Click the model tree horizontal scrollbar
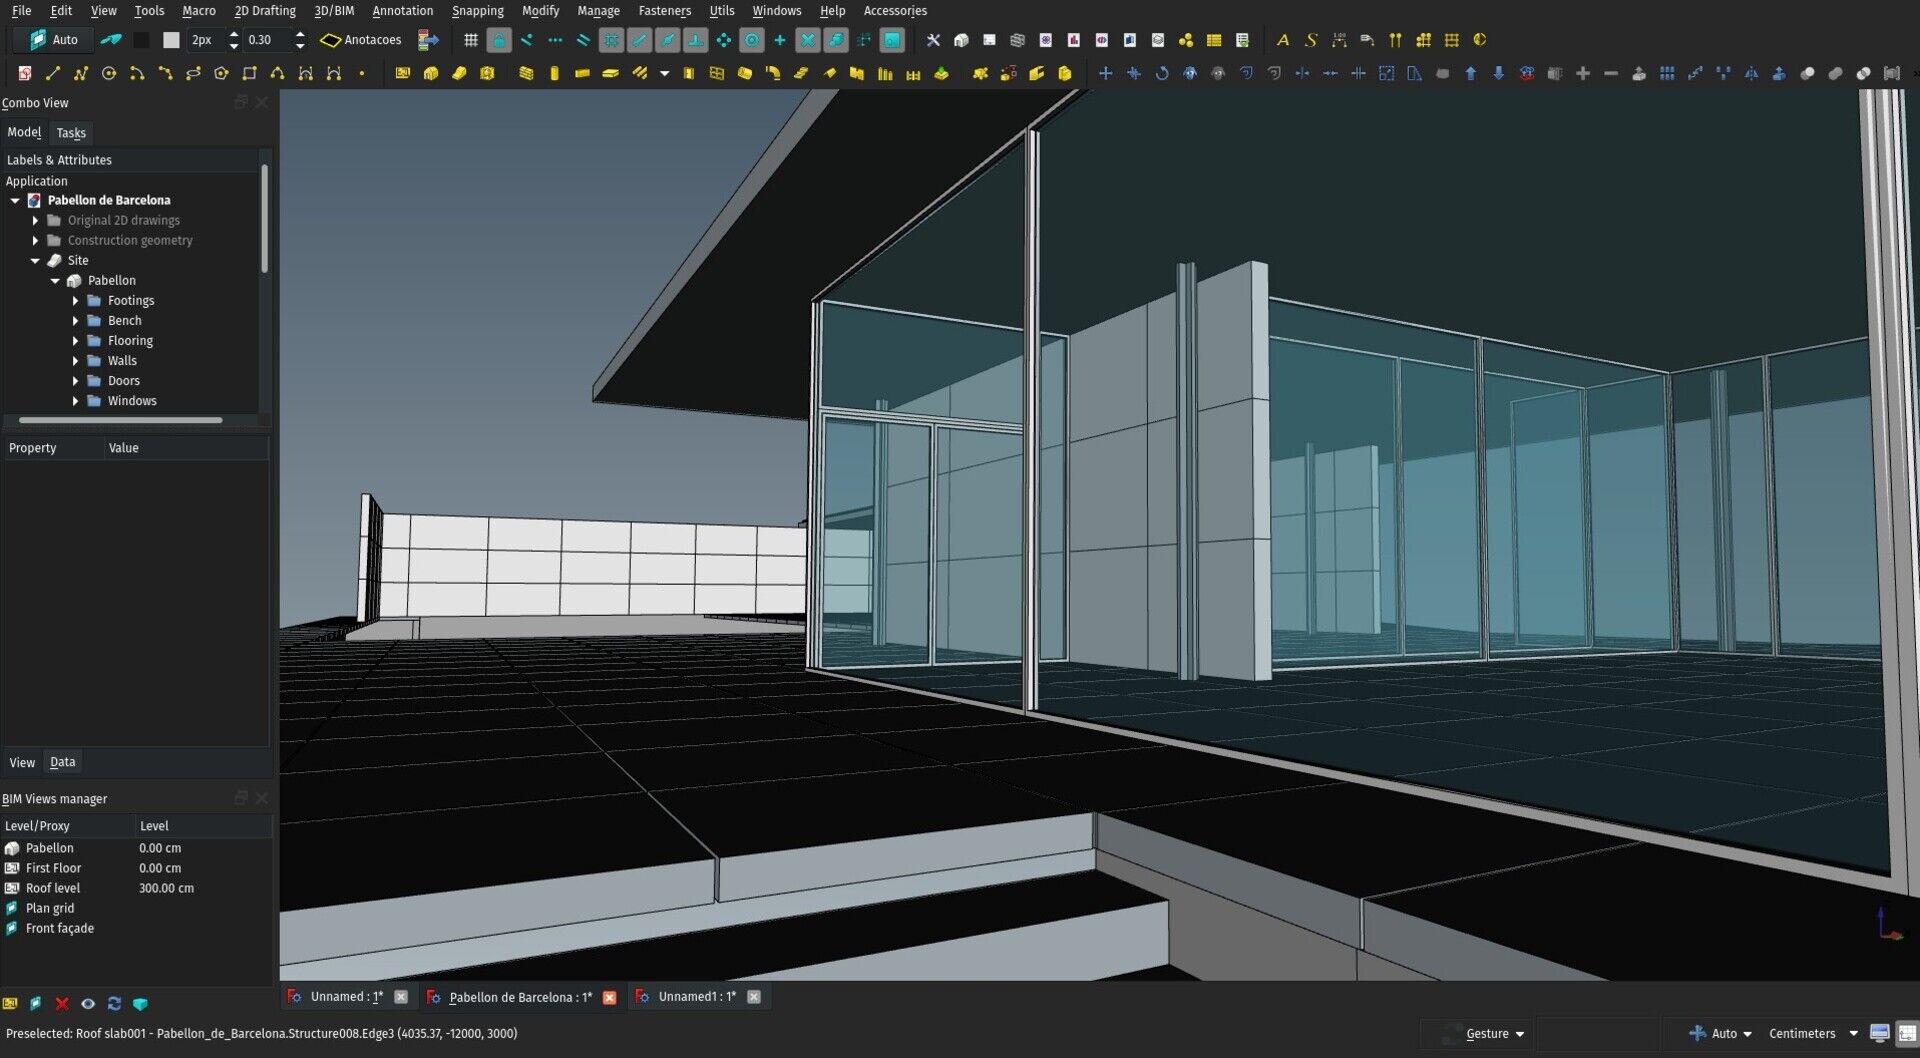The image size is (1920, 1058). (120, 420)
